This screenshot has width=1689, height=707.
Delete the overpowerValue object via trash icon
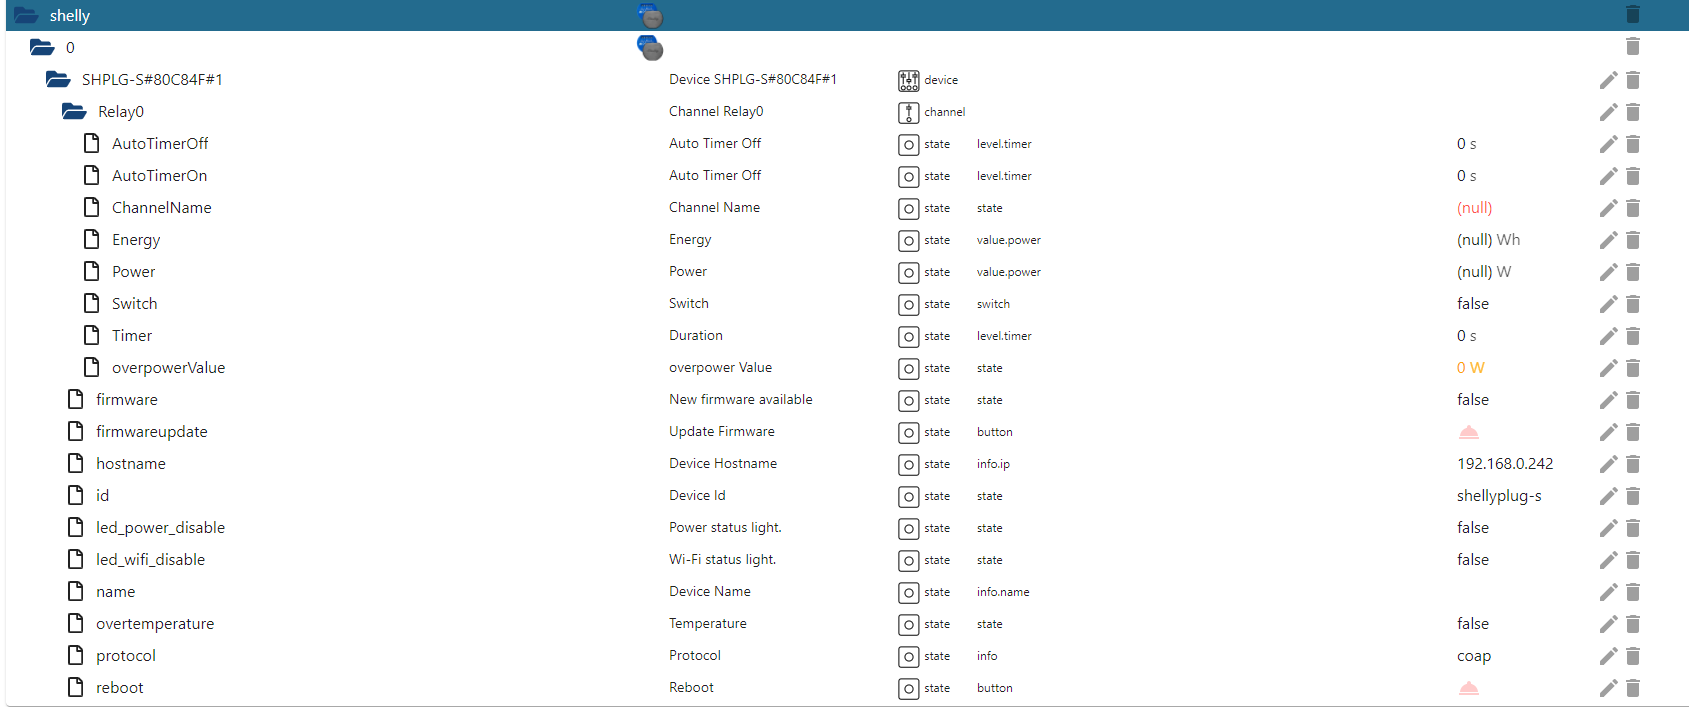[1633, 368]
